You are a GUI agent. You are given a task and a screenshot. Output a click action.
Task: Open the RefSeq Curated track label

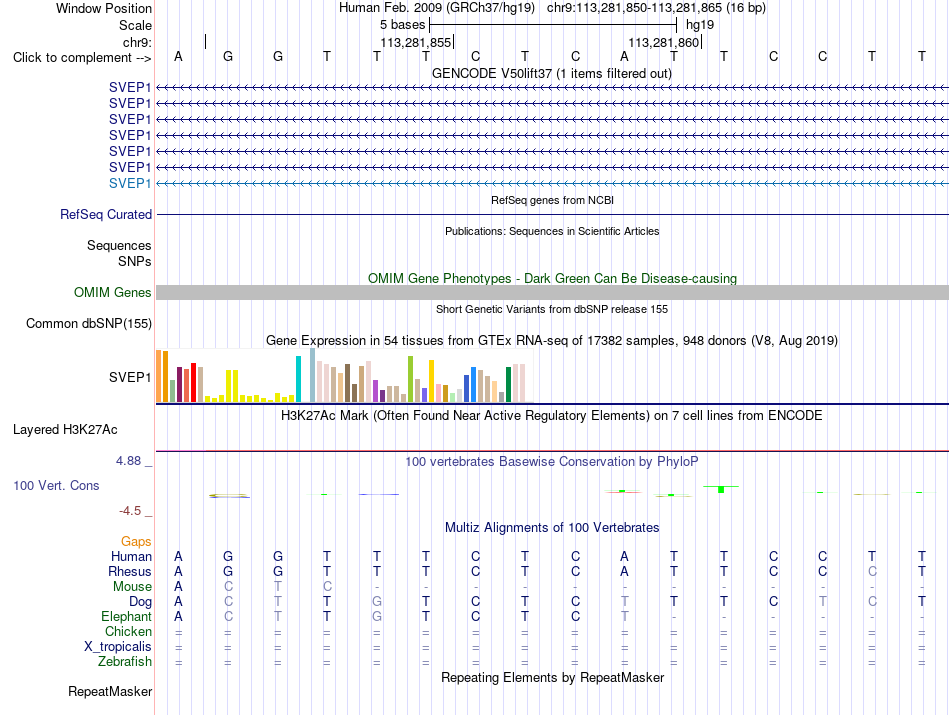(106, 214)
